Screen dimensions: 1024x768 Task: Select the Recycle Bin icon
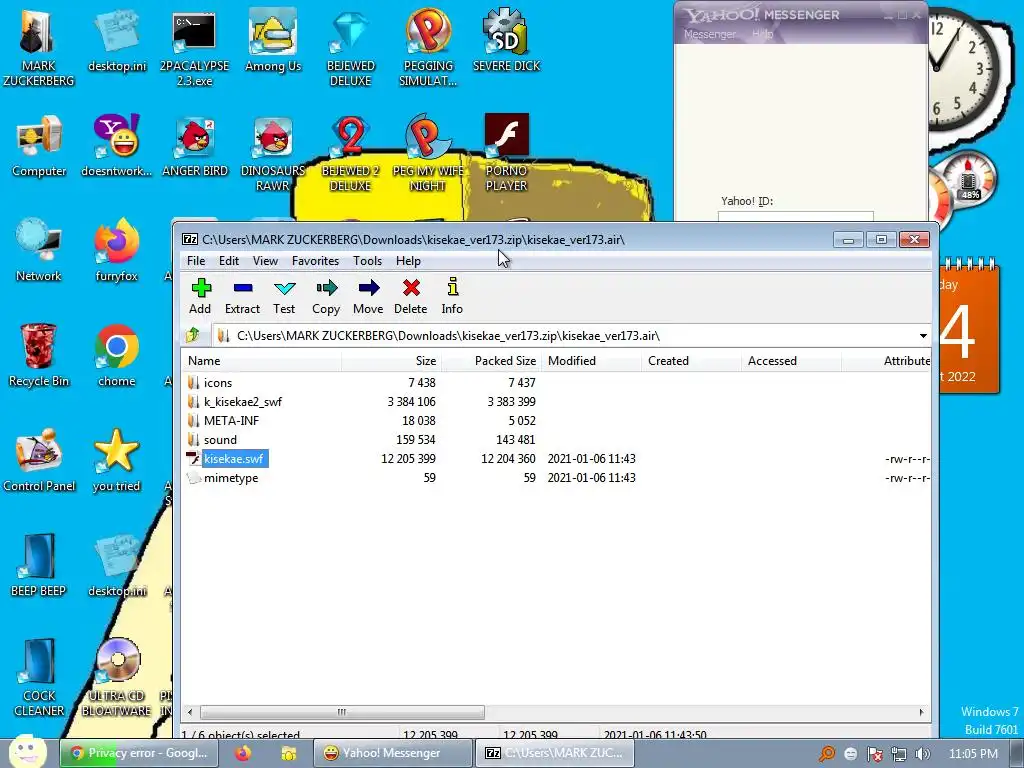coord(39,356)
